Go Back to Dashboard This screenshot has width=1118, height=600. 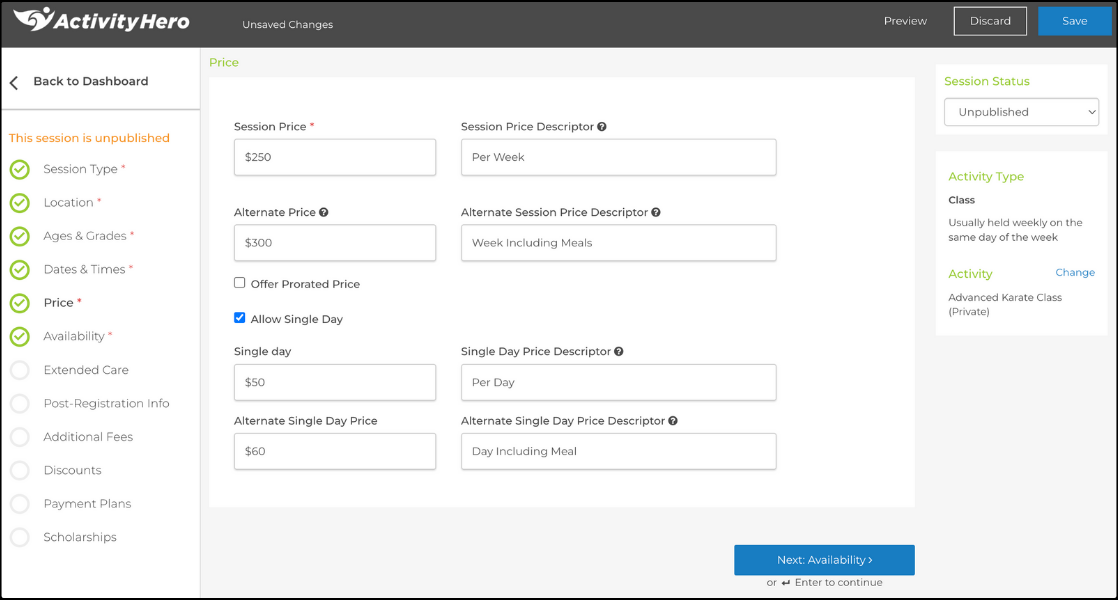pyautogui.click(x=91, y=81)
